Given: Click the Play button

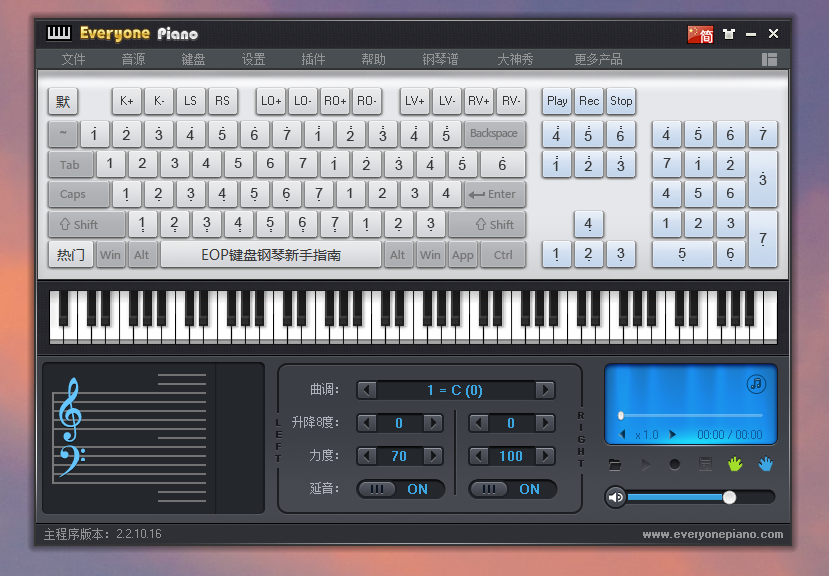Looking at the screenshot, I should tap(557, 101).
